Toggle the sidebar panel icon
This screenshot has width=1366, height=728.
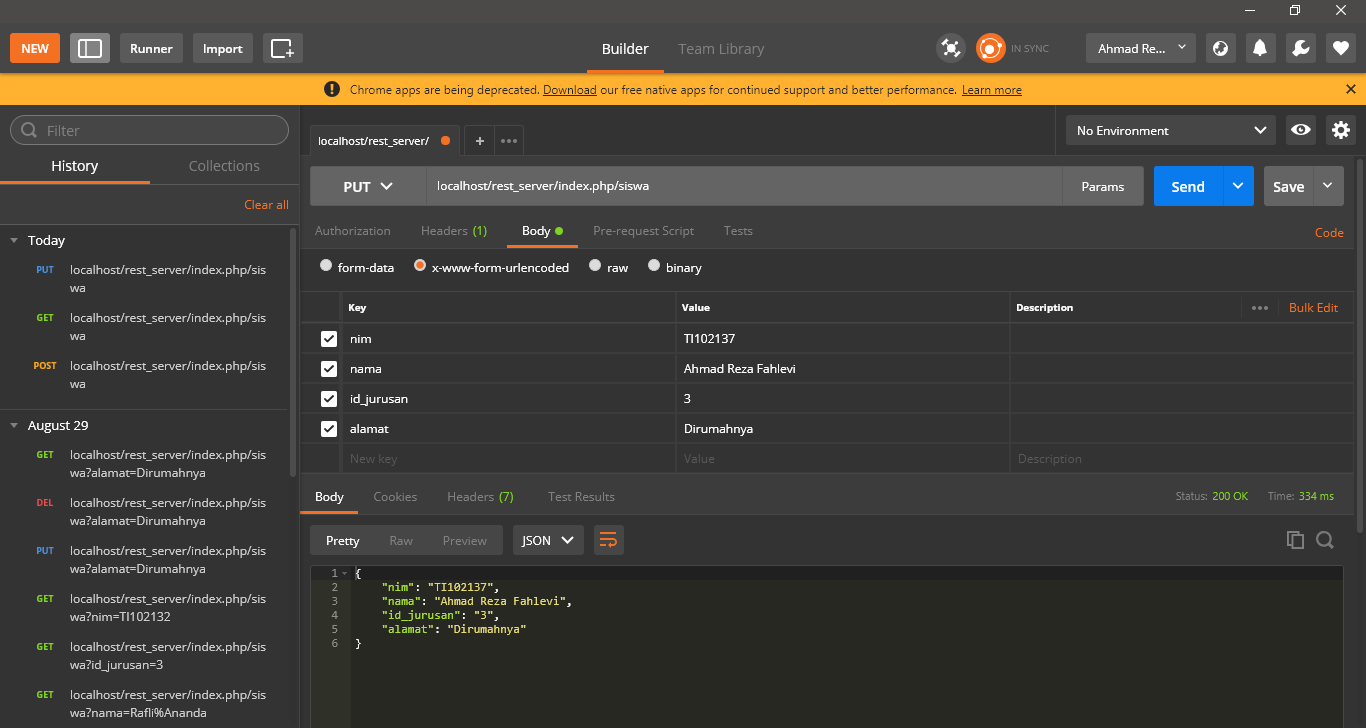90,48
